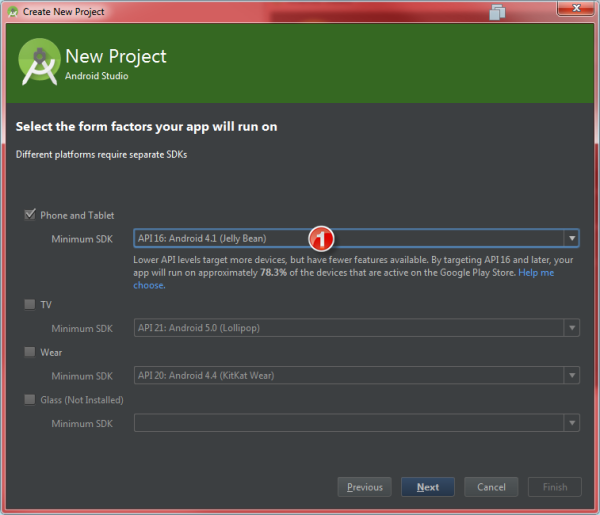This screenshot has height=515, width=600.
Task: Cancel the new project wizard
Action: tap(491, 487)
